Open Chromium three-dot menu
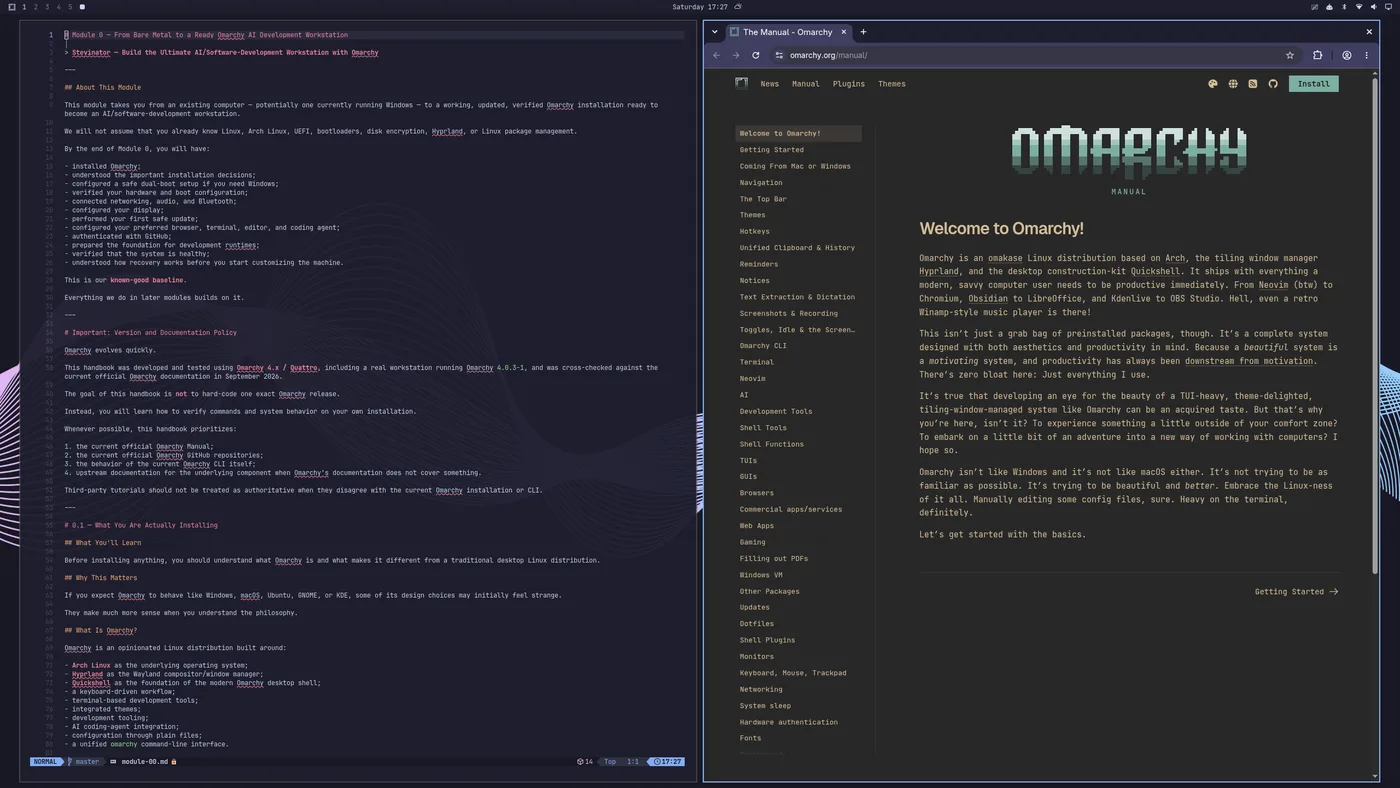 coord(1367,55)
